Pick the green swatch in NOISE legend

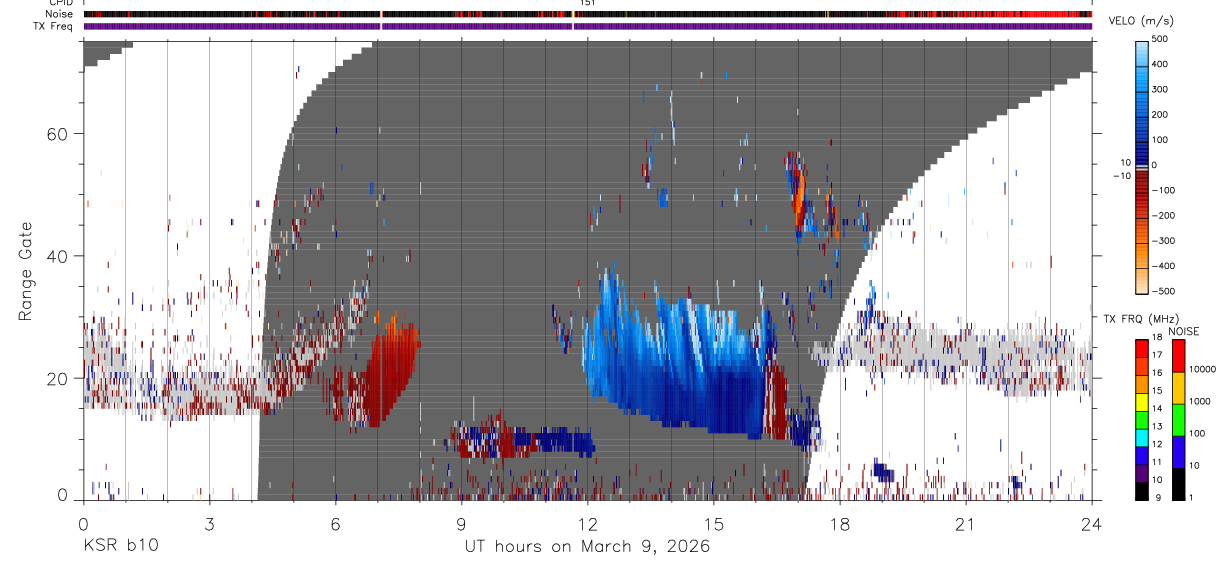pyautogui.click(x=1177, y=420)
